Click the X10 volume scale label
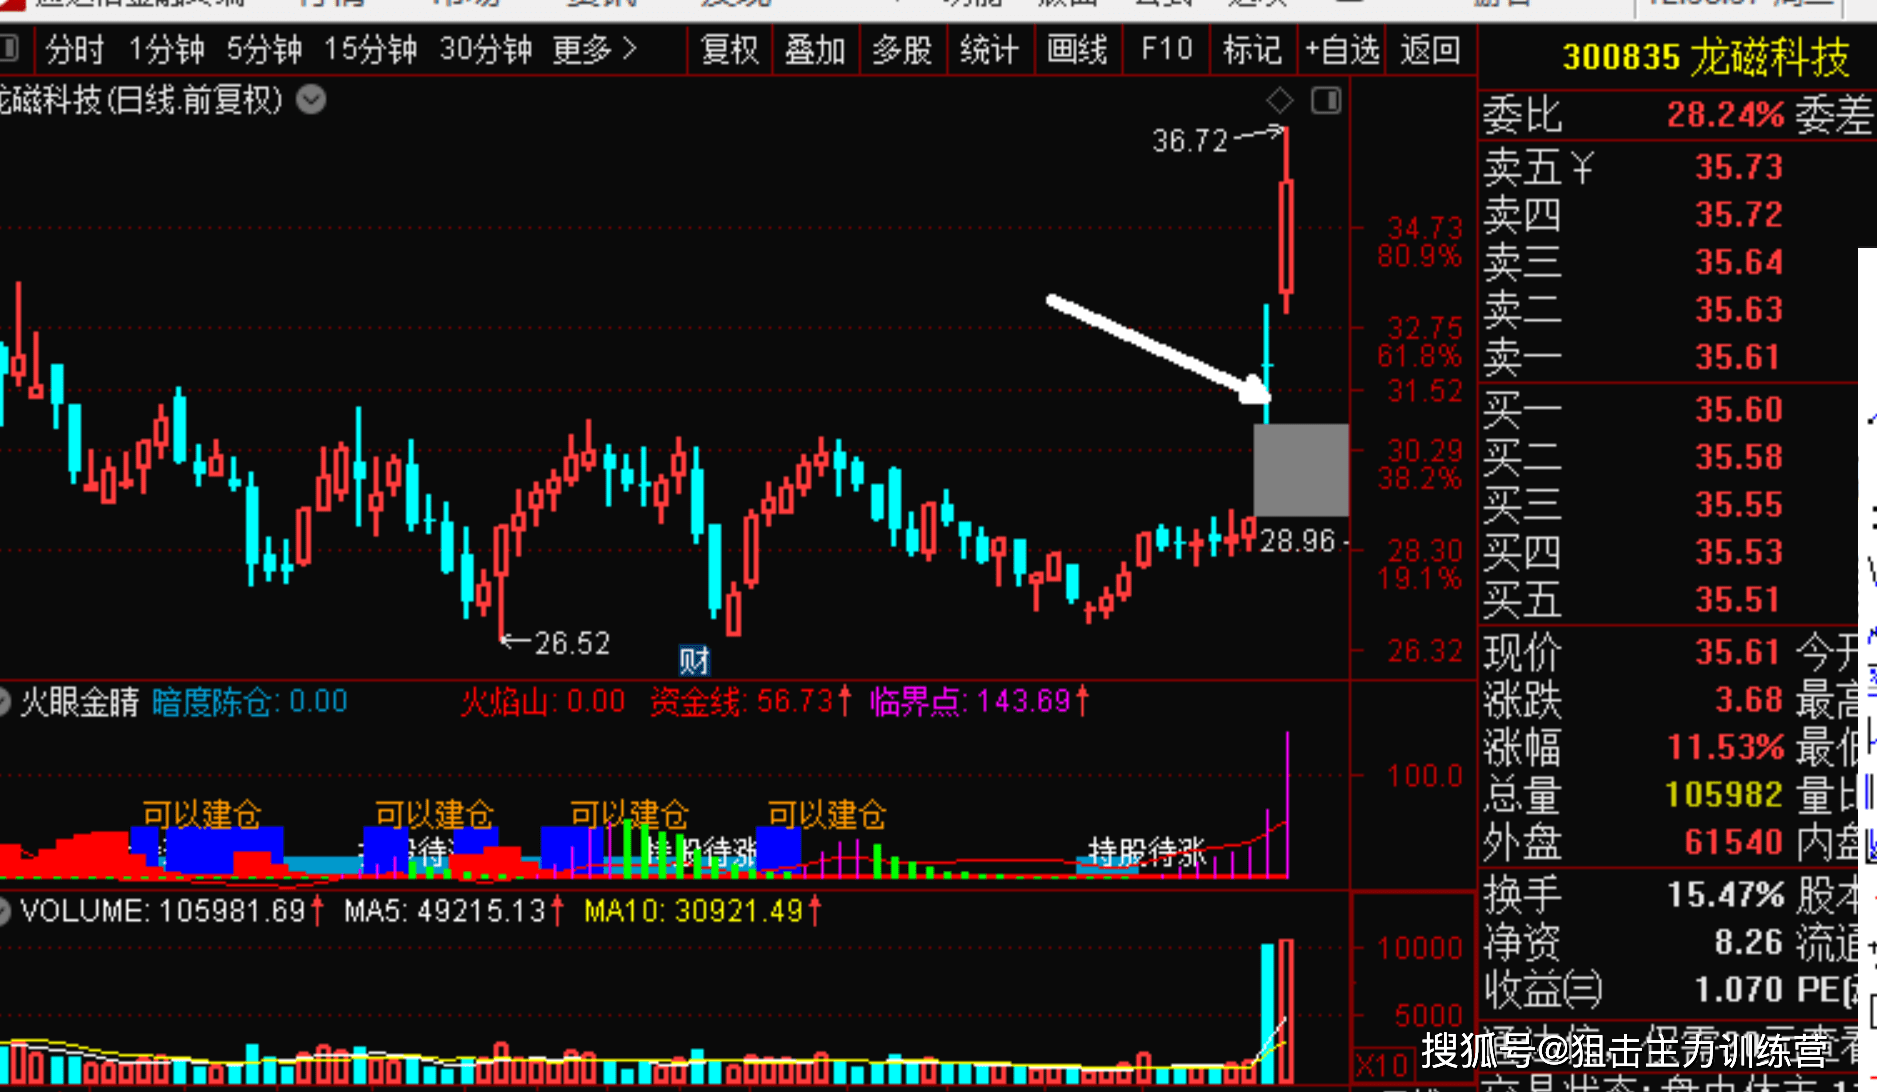This screenshot has height=1092, width=1877. pos(1382,1066)
